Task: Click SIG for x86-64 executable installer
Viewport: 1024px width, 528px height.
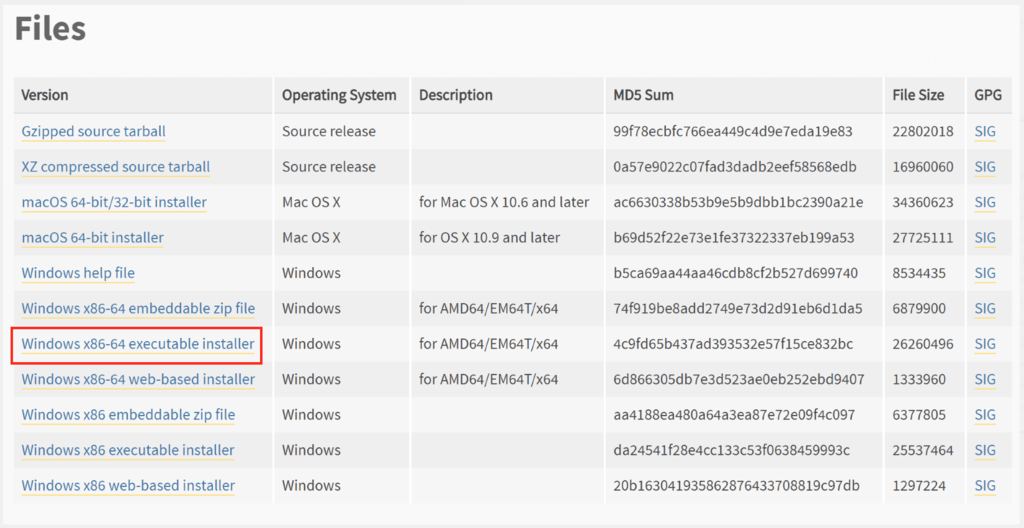Action: 985,344
